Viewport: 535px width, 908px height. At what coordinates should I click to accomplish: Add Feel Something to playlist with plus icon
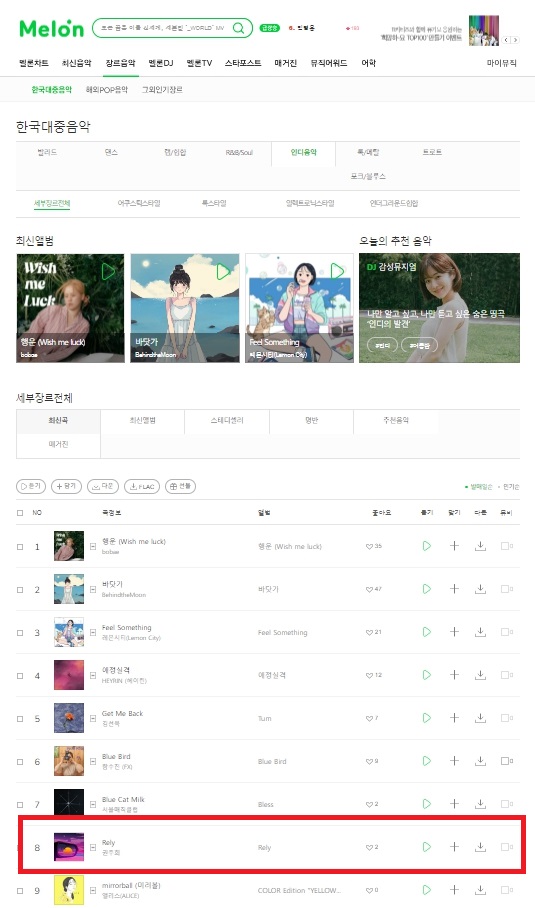pos(454,632)
